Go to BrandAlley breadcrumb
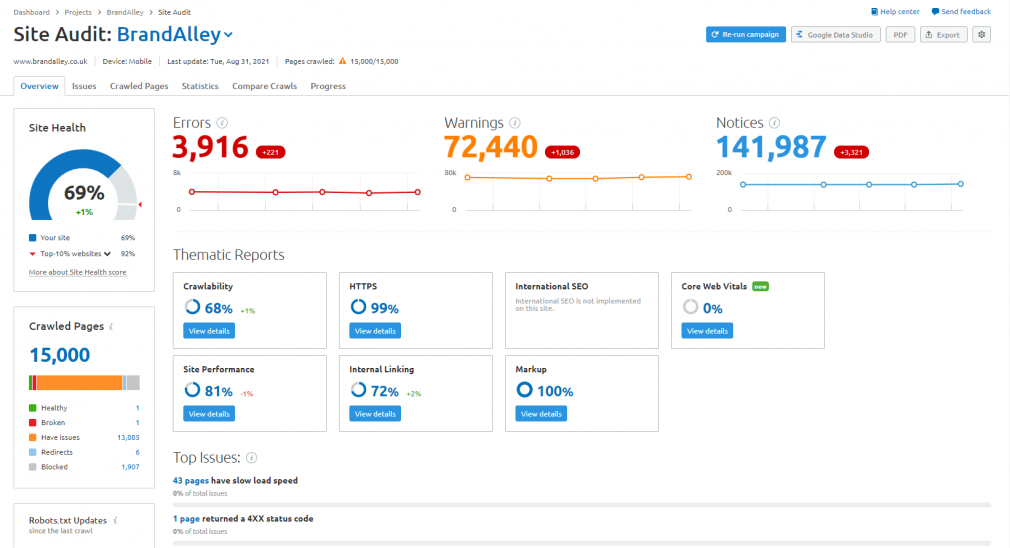The width and height of the screenshot is (1010, 548). click(x=125, y=12)
